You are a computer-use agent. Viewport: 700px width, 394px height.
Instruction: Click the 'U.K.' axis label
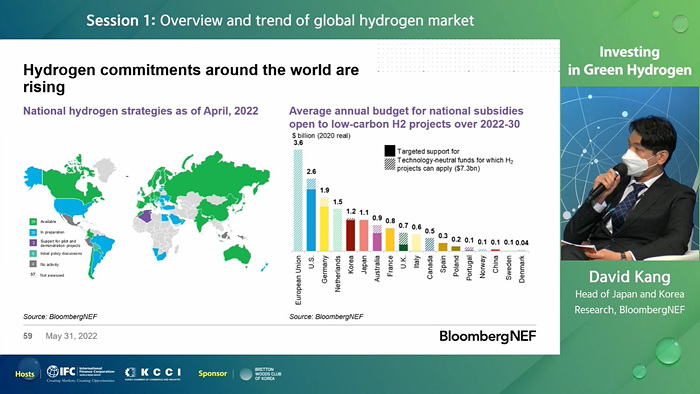click(404, 262)
